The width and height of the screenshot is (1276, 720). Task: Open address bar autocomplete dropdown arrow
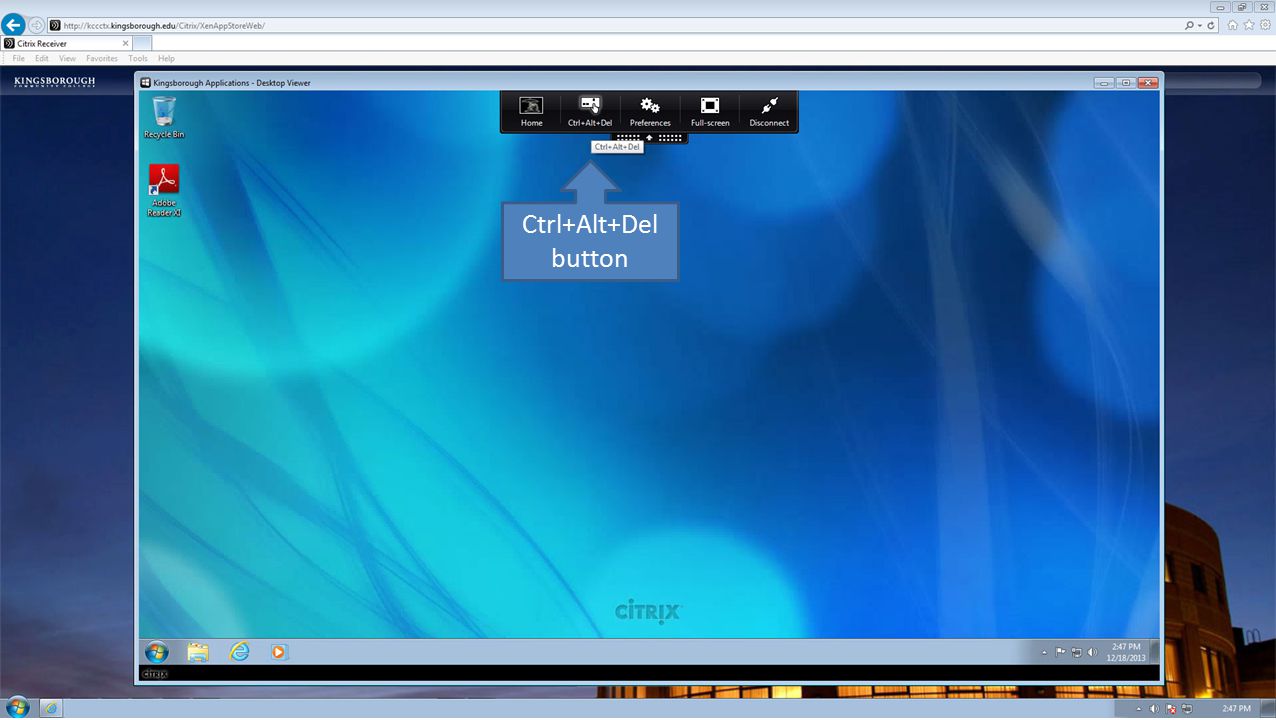[x=1200, y=25]
